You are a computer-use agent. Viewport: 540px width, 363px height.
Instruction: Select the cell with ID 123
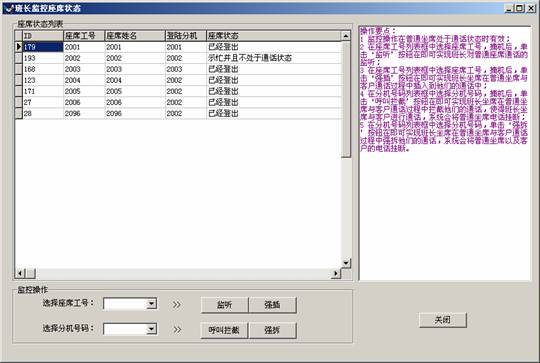tap(43, 80)
